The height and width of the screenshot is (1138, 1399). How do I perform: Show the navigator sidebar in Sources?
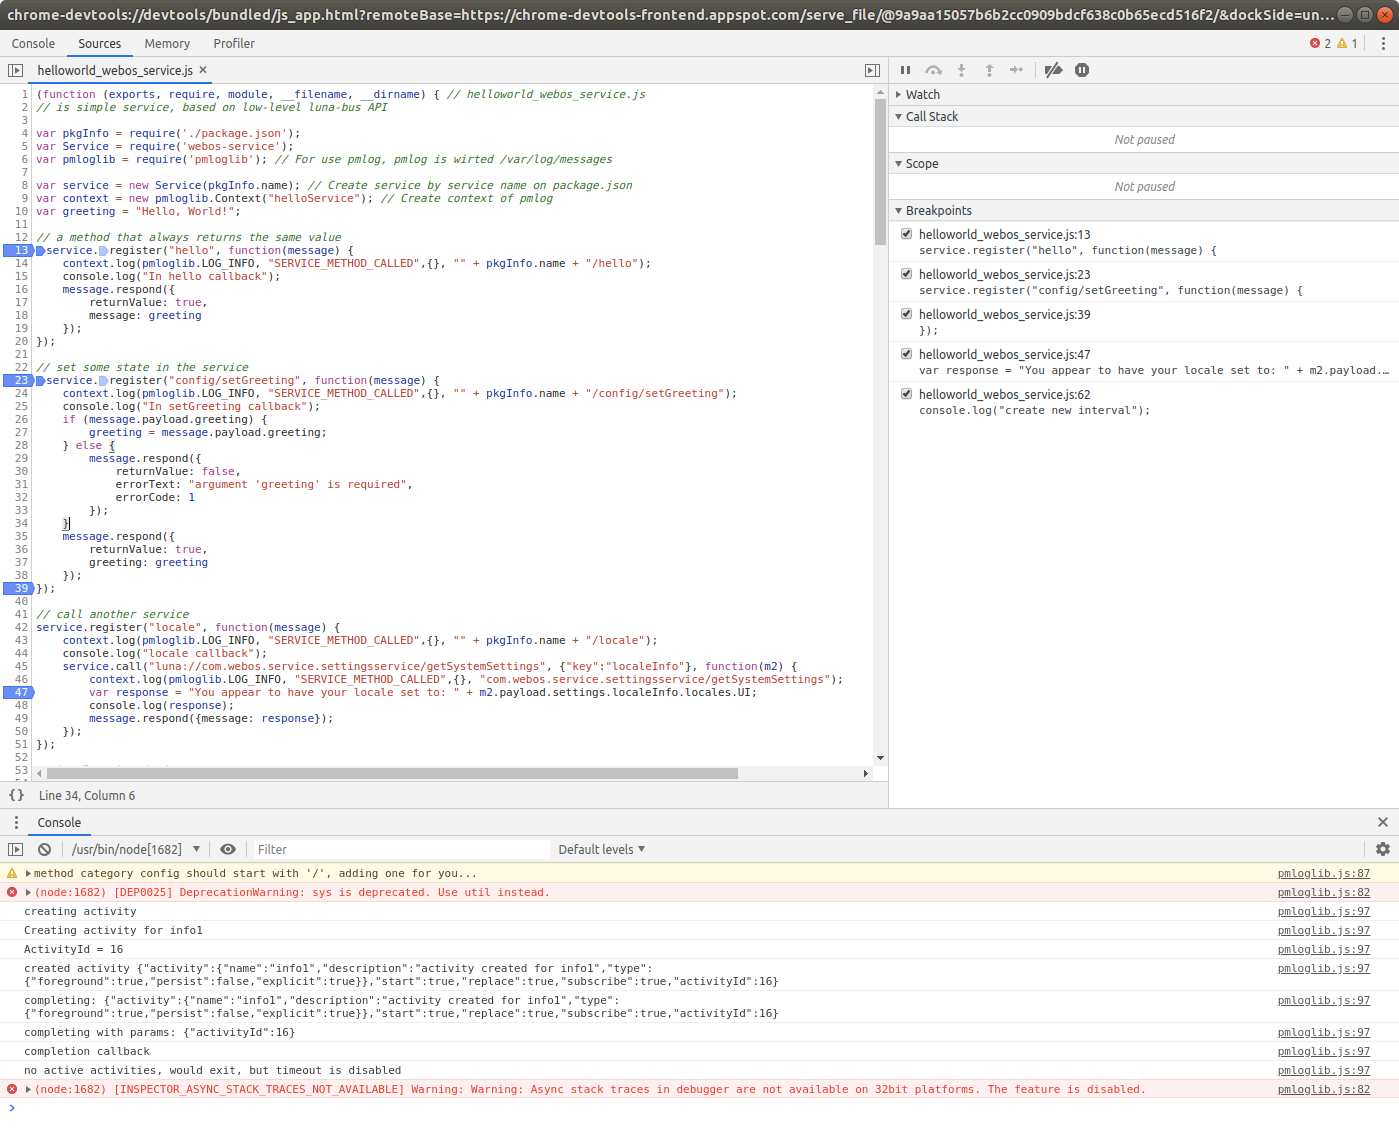coord(16,70)
